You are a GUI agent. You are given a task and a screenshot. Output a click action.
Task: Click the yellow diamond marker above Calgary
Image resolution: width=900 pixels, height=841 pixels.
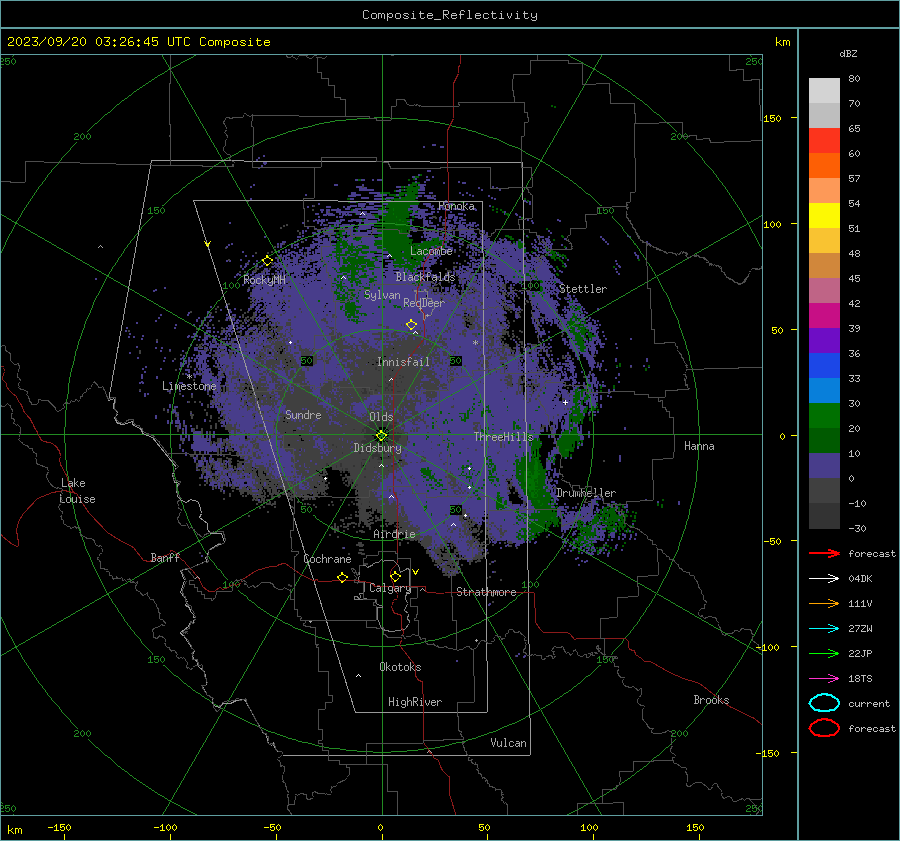[x=395, y=576]
